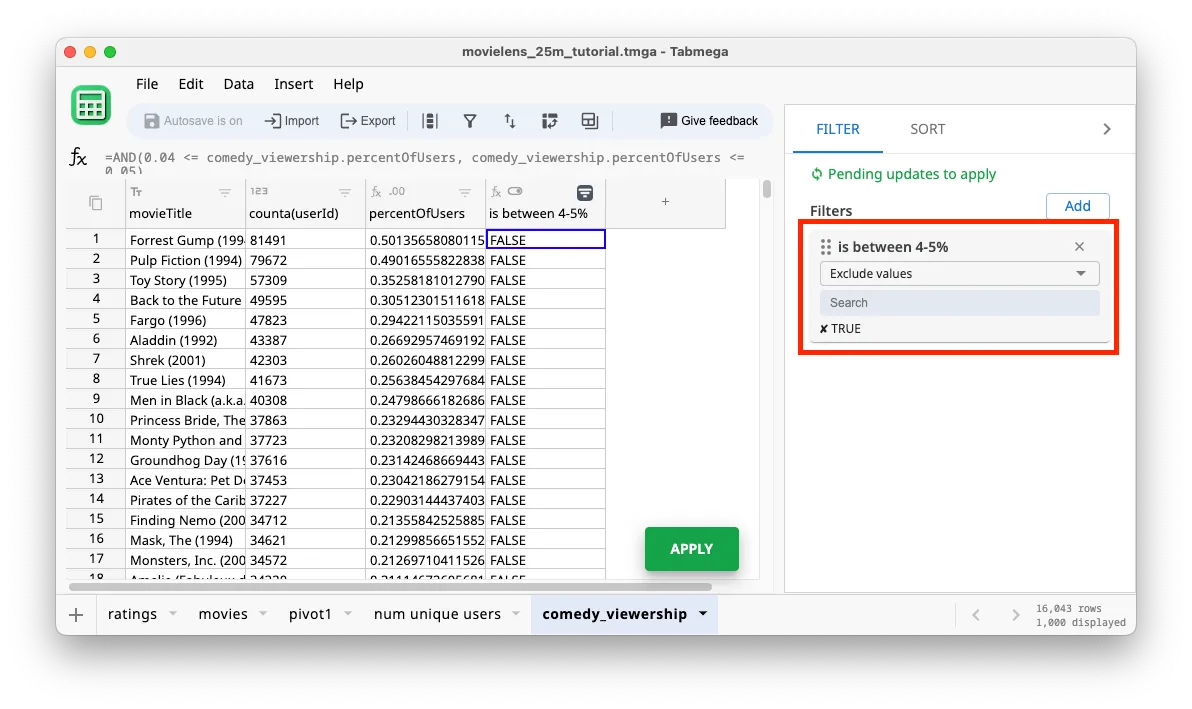Add a new filter using the Add button
Viewport: 1192px width, 709px height.
click(x=1077, y=205)
